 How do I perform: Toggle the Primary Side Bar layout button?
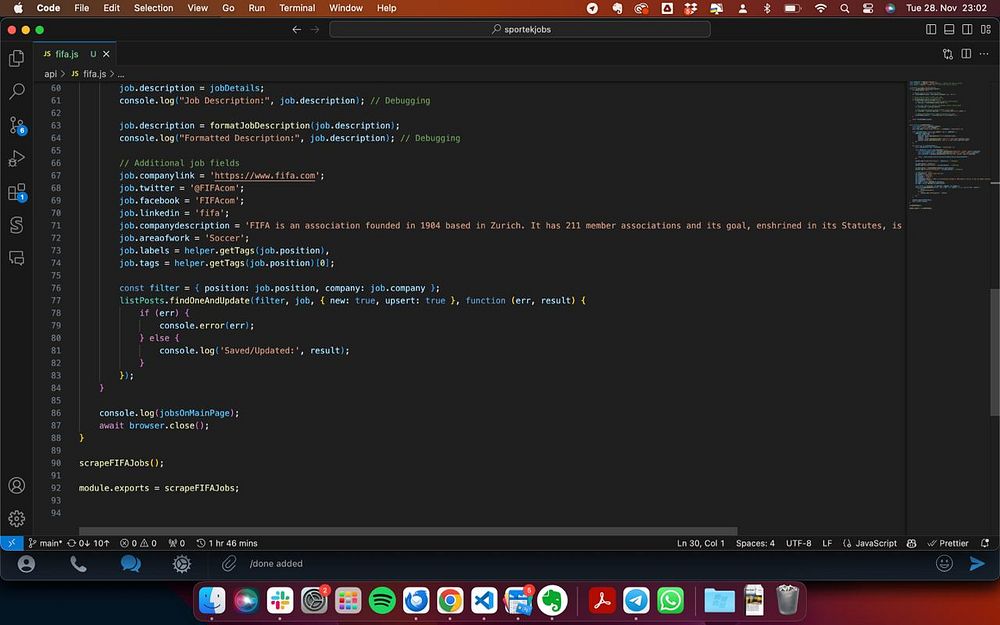pyautogui.click(x=932, y=29)
